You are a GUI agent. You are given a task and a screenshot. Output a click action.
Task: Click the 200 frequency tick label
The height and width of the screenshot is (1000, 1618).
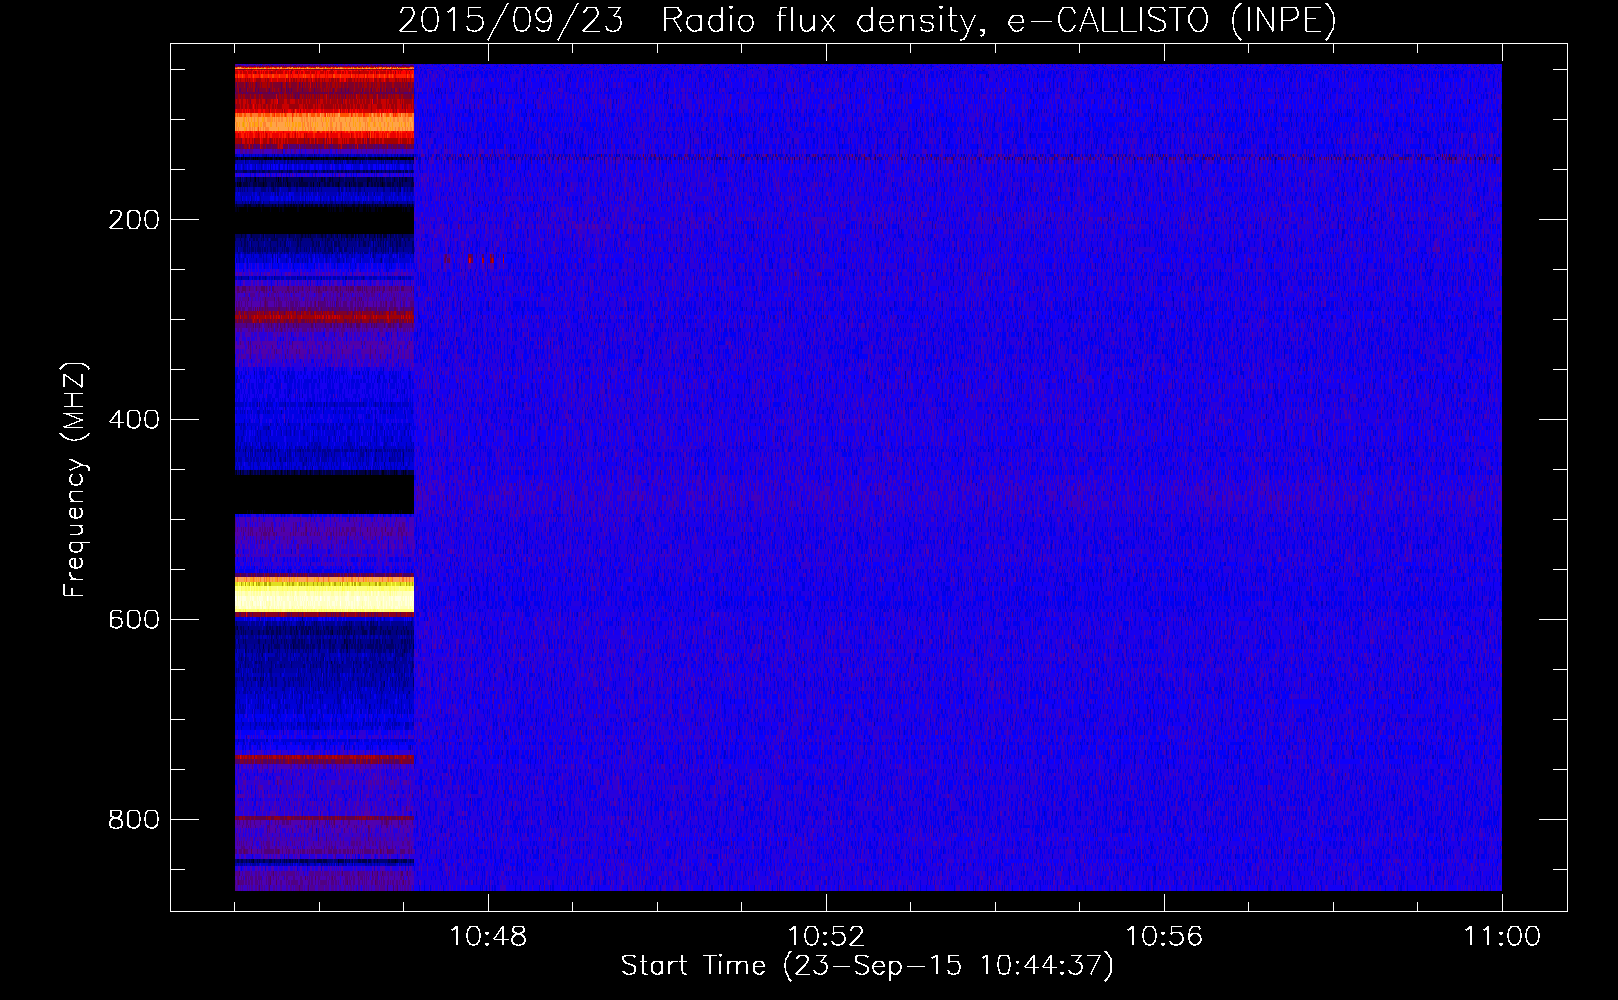click(134, 220)
